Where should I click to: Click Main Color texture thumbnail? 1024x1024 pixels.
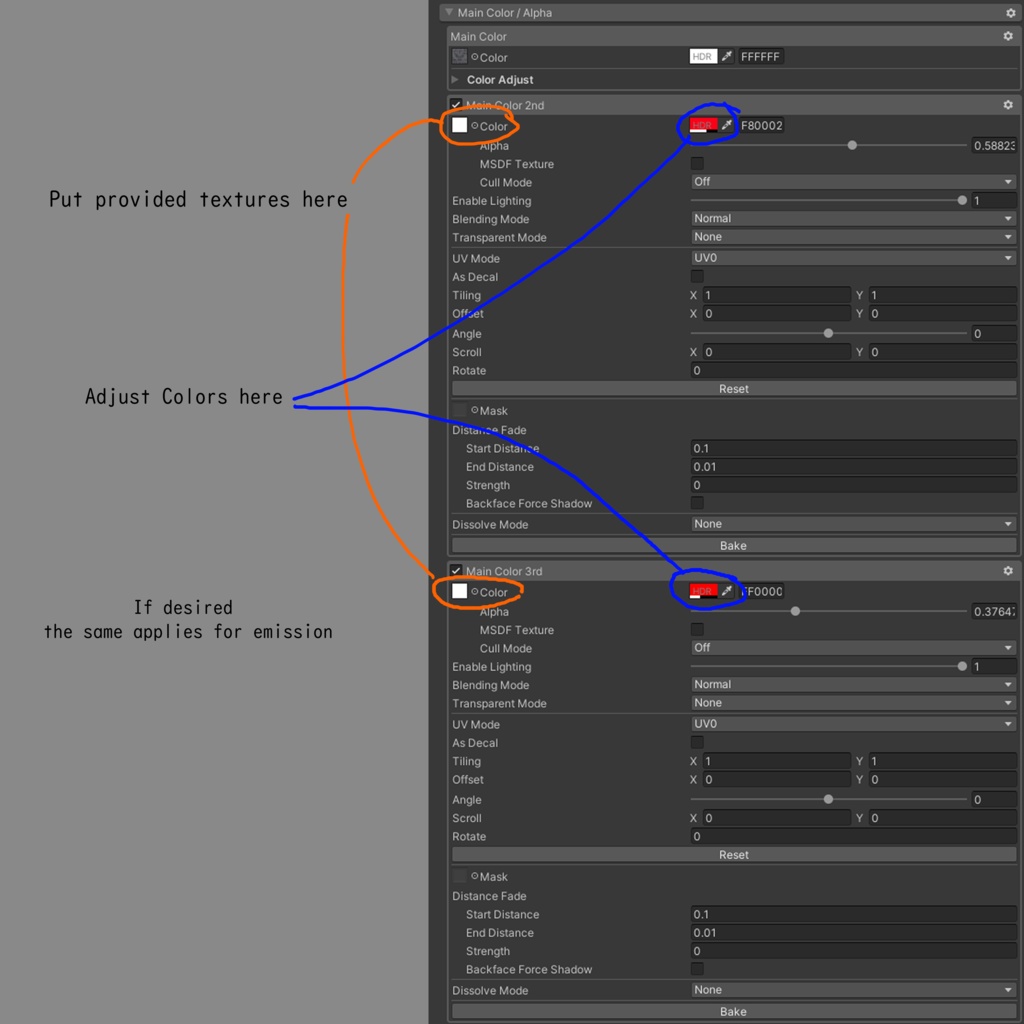460,57
